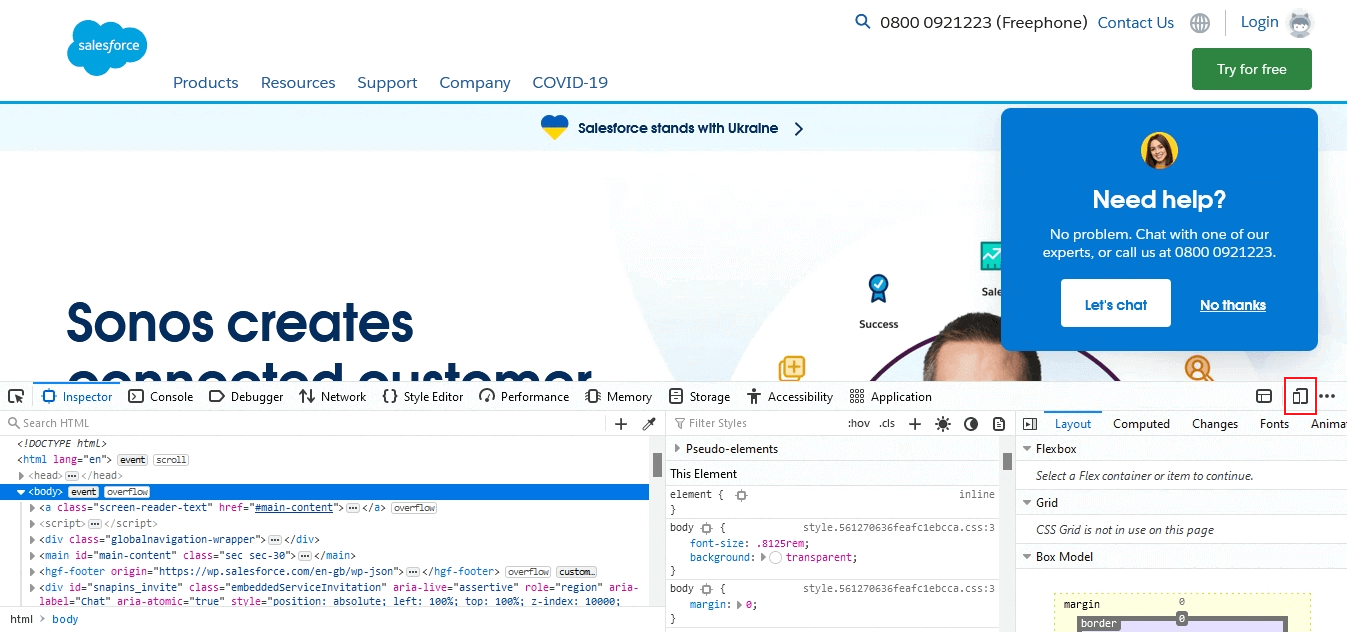Image resolution: width=1347 pixels, height=632 pixels.
Task: Toggle the event badge on html node
Action: 133,460
